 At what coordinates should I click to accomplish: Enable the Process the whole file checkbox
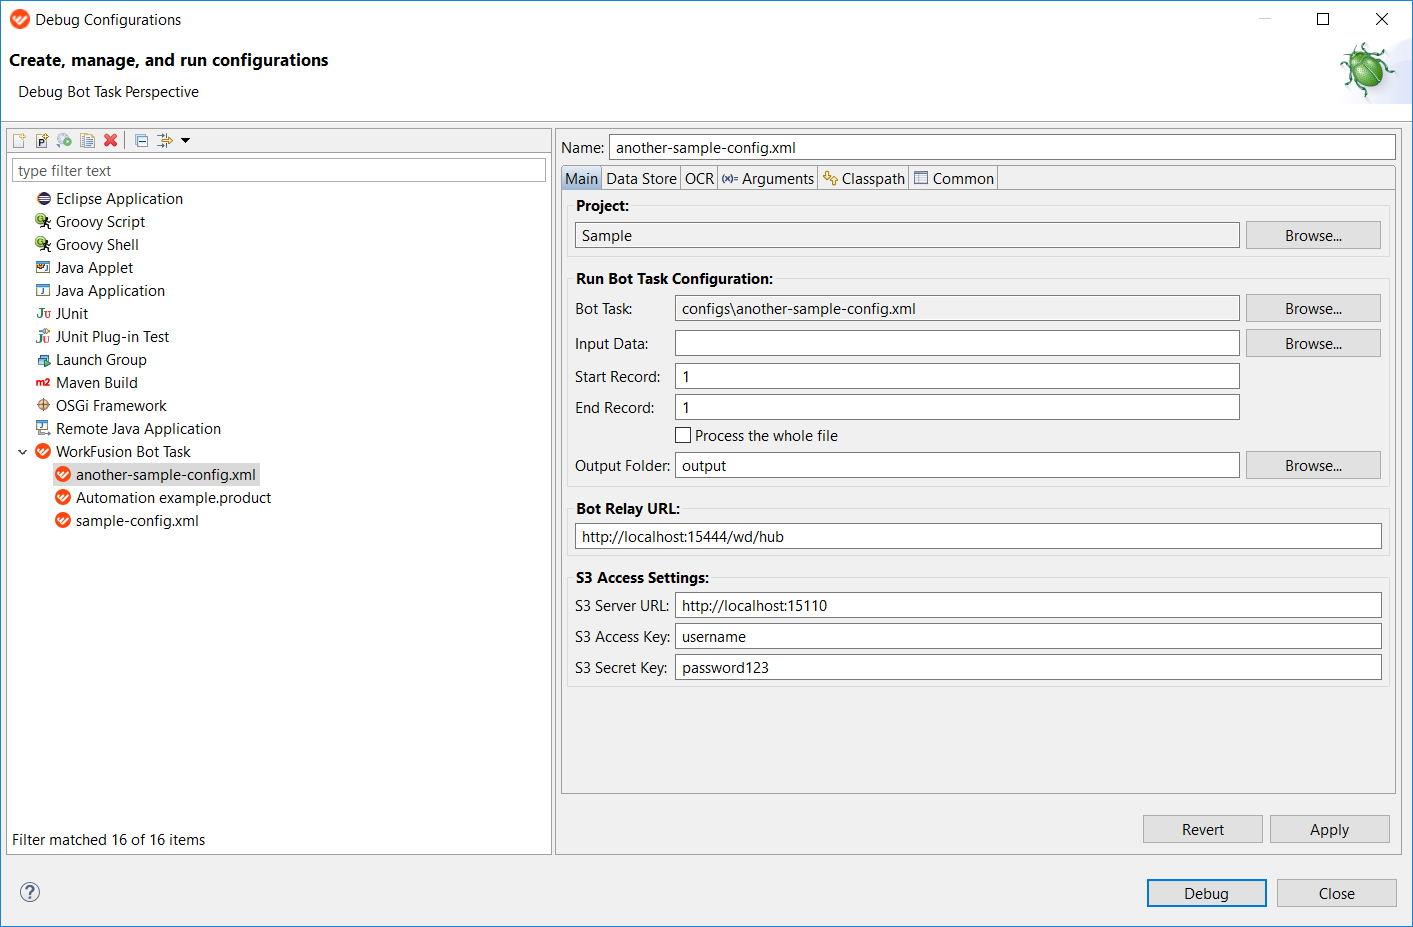pos(683,436)
